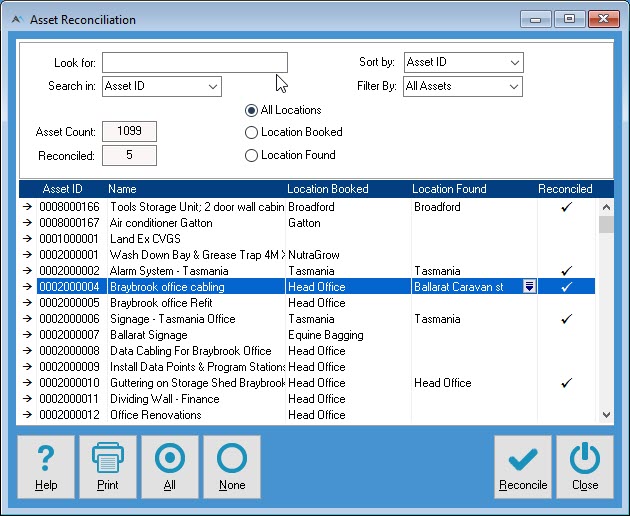This screenshot has width=630, height=516.
Task: Close the window using the power icon
Action: pyautogui.click(x=585, y=466)
